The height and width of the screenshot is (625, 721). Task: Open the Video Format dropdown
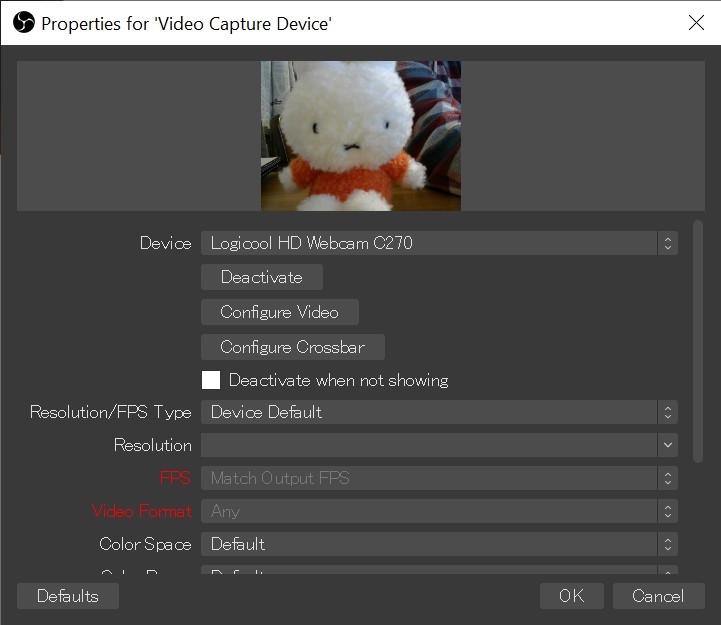click(x=439, y=511)
